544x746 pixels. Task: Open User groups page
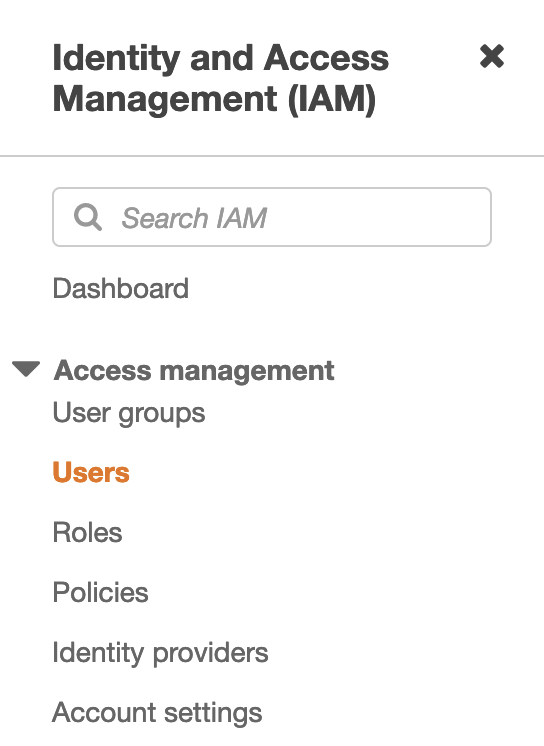[129, 413]
